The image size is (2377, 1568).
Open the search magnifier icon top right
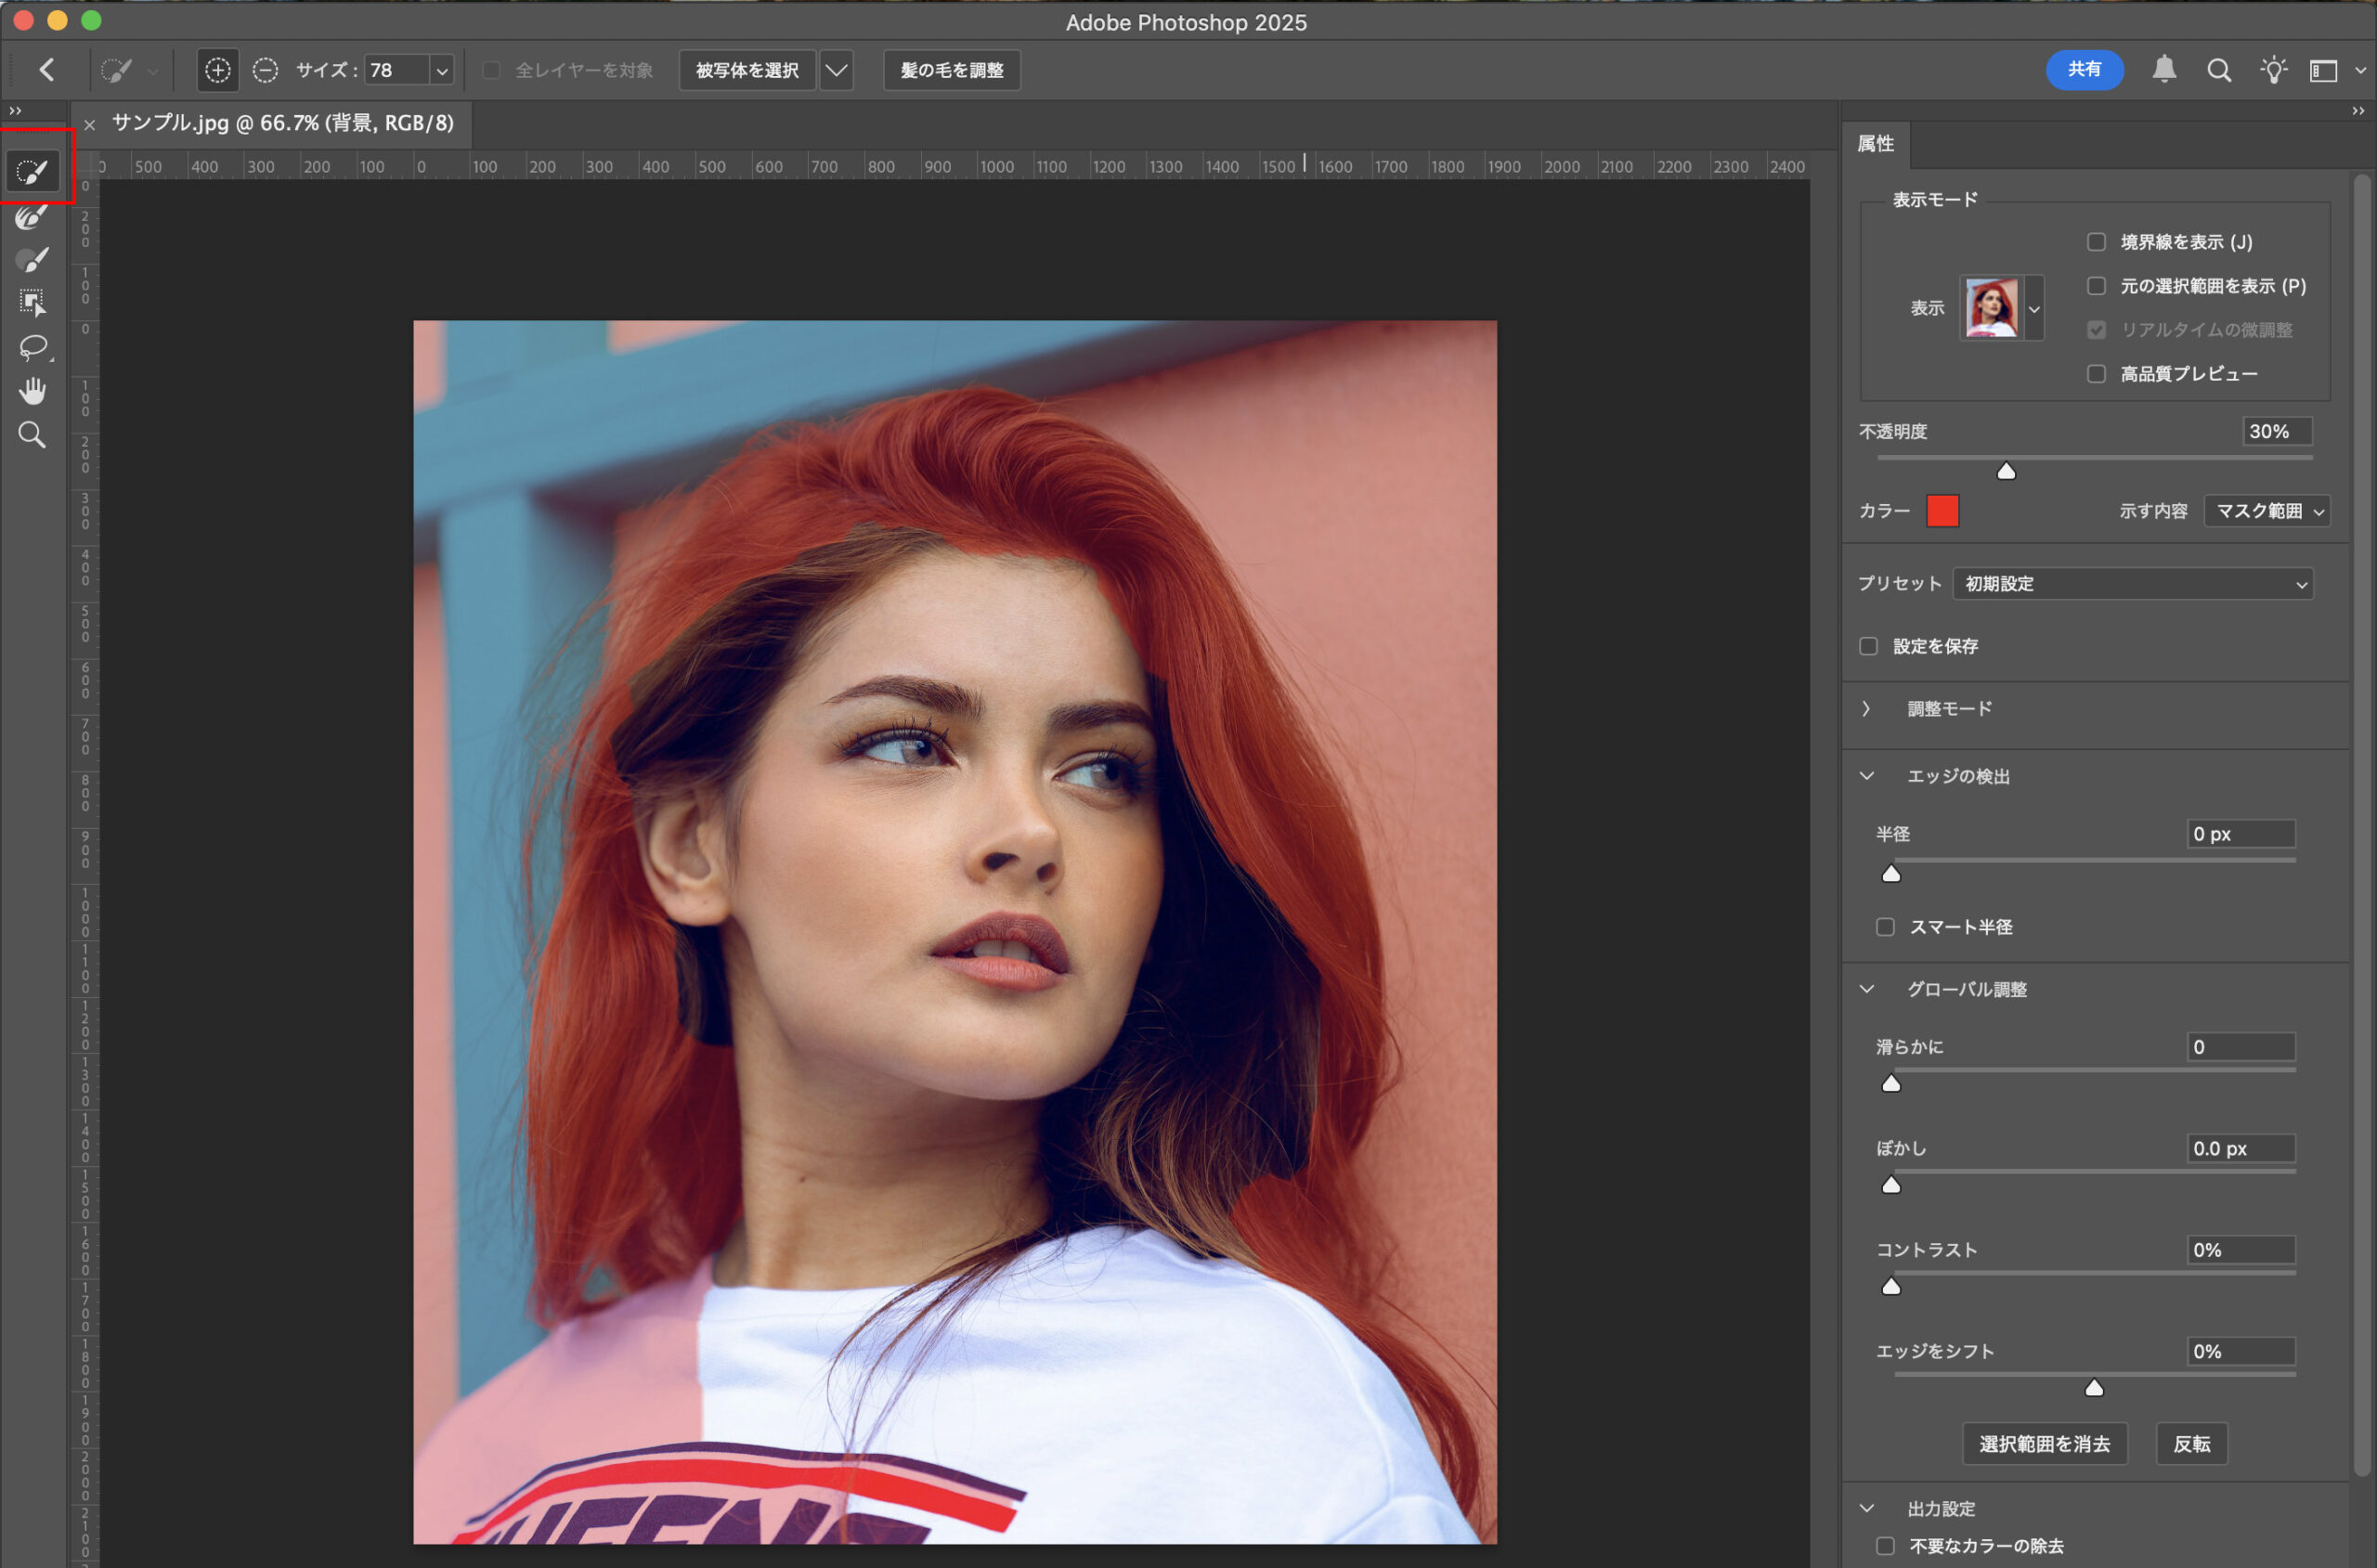click(x=2219, y=70)
